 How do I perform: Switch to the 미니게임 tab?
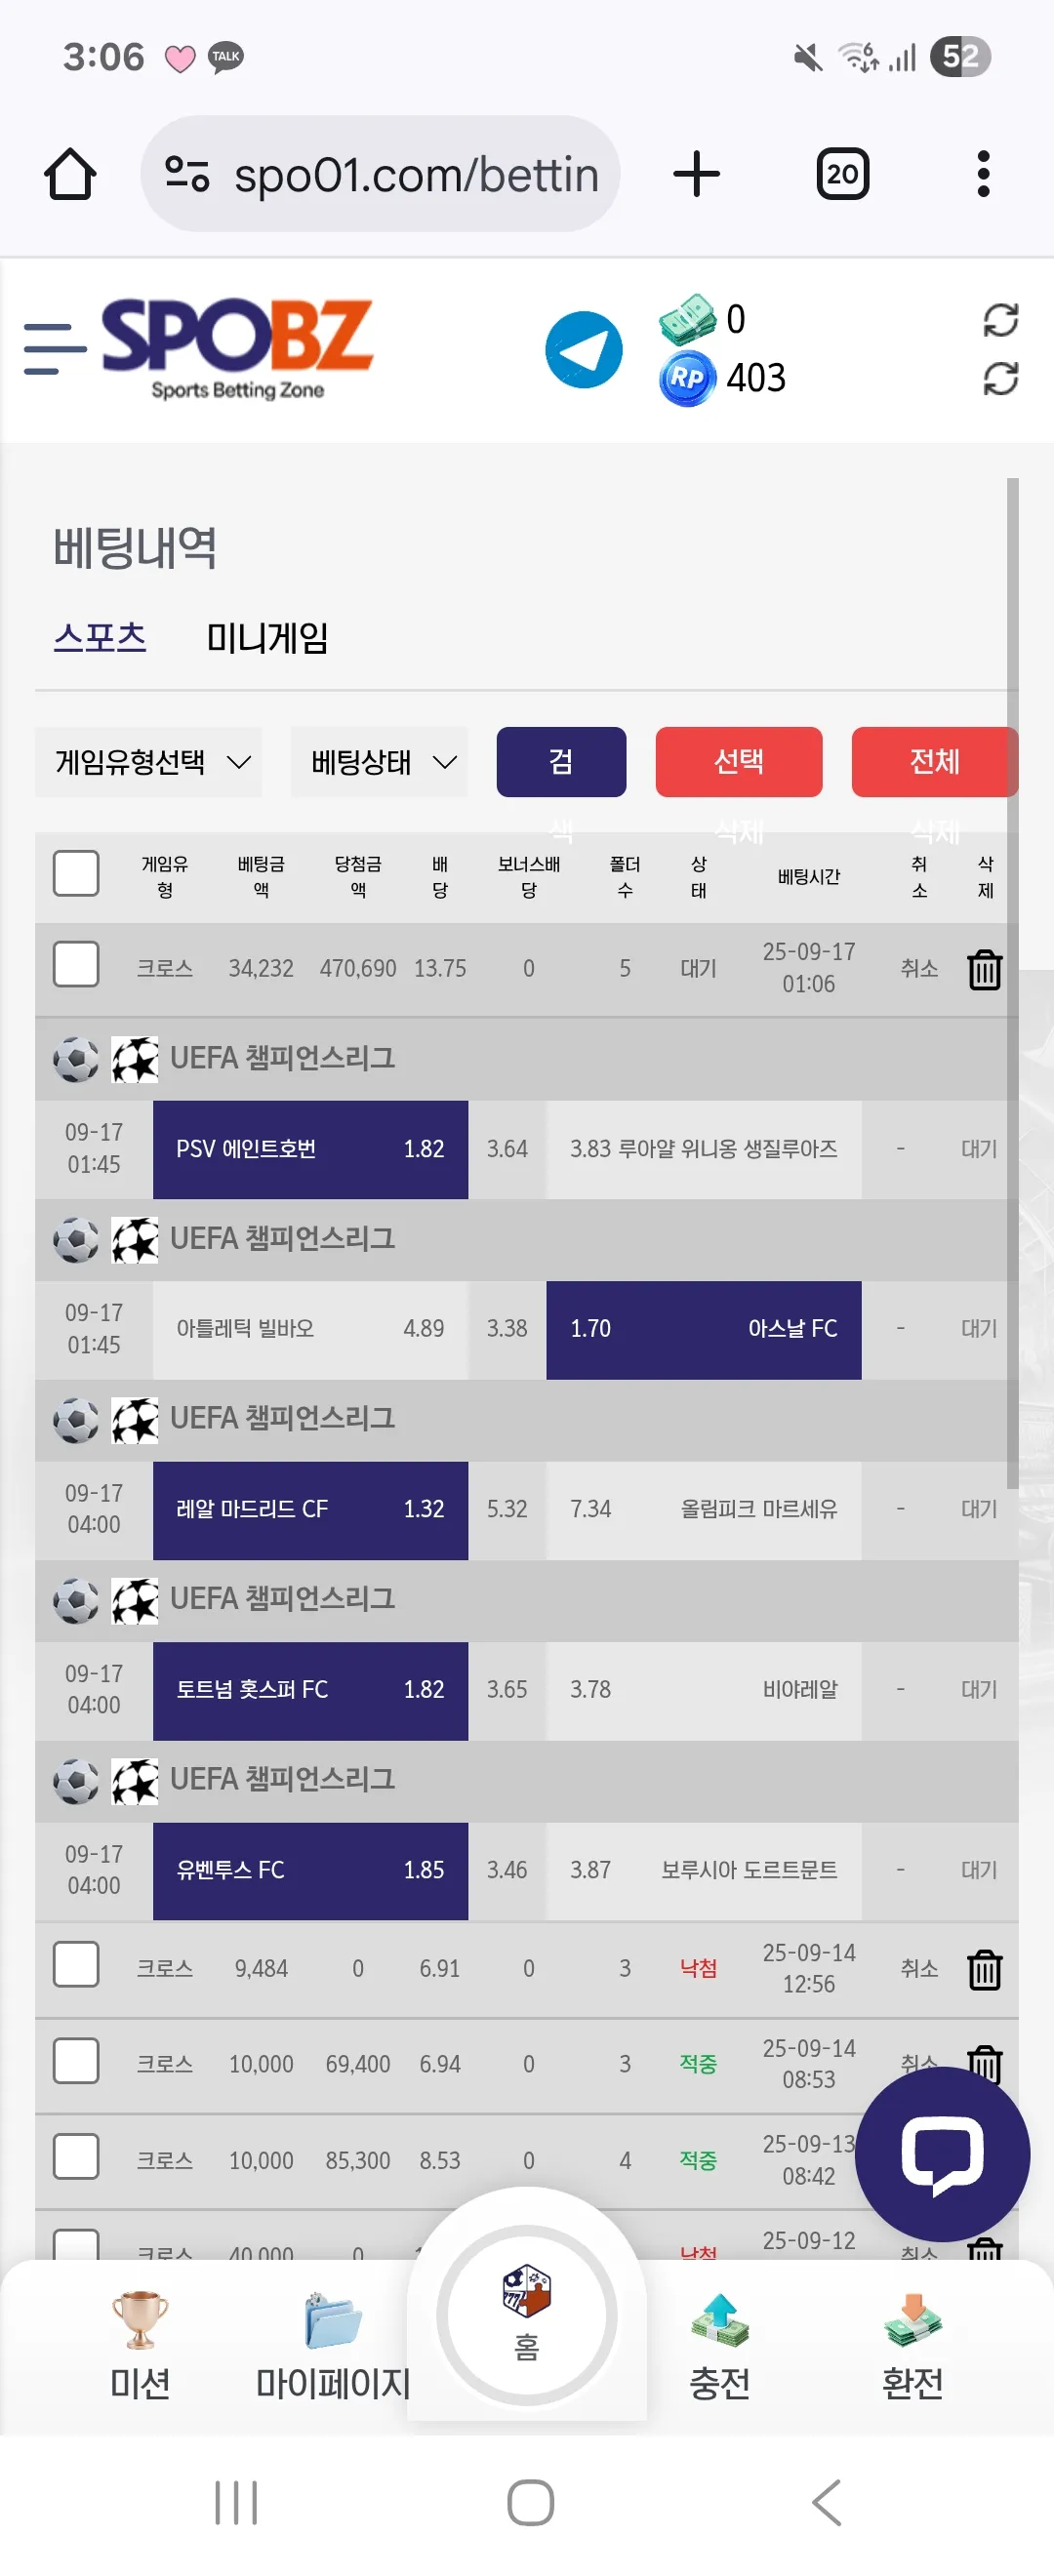[267, 638]
